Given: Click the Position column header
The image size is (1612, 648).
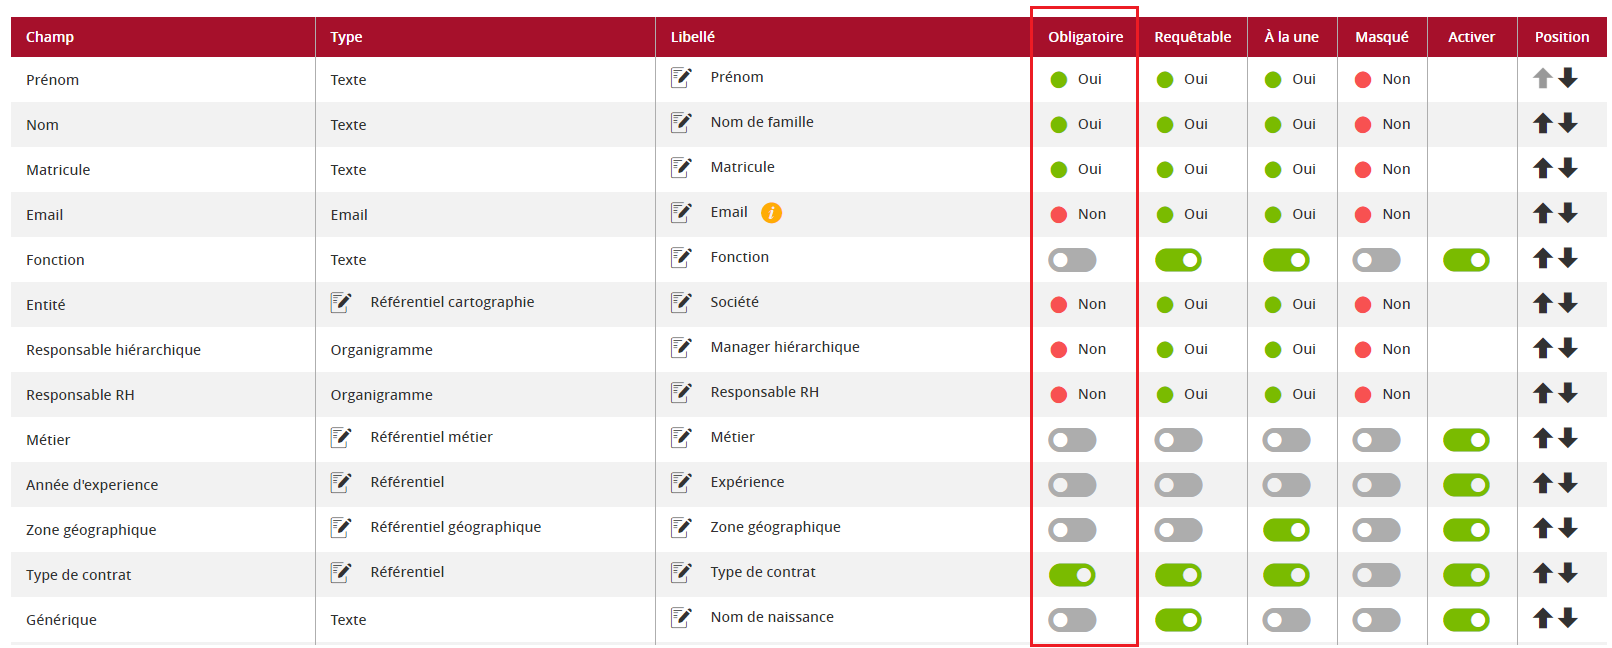Looking at the screenshot, I should [x=1561, y=37].
